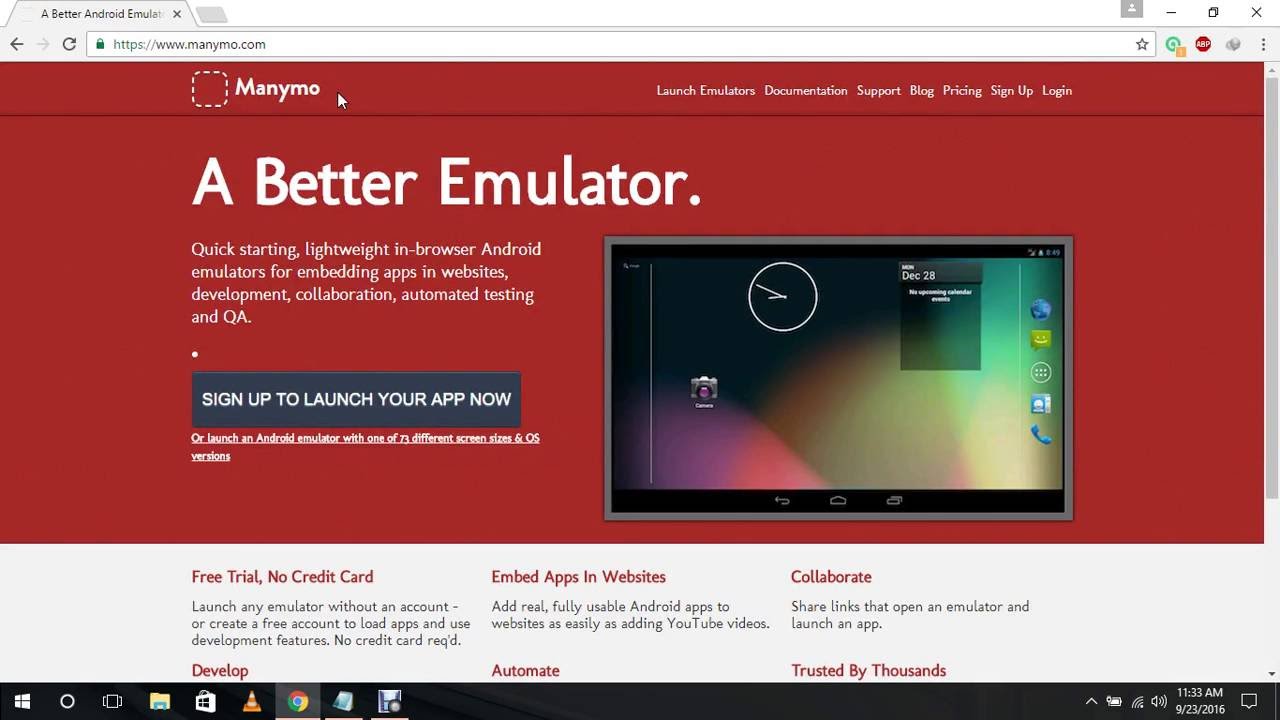Viewport: 1280px width, 720px height.
Task: Open VLC media player from taskbar
Action: tap(252, 702)
